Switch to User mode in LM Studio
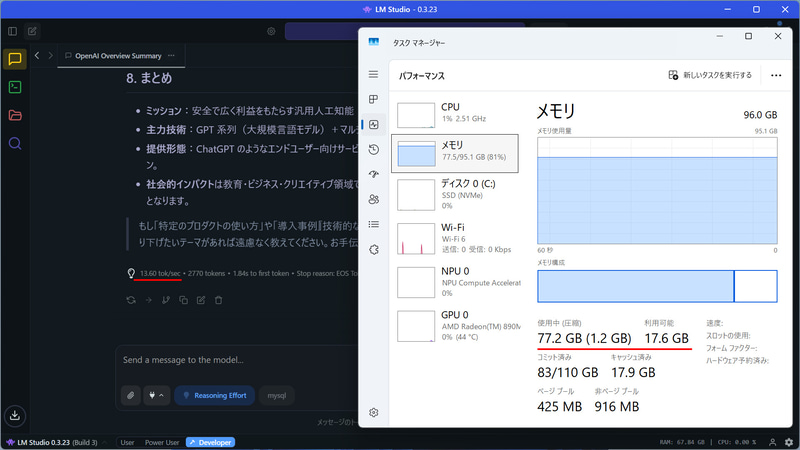 coord(127,442)
